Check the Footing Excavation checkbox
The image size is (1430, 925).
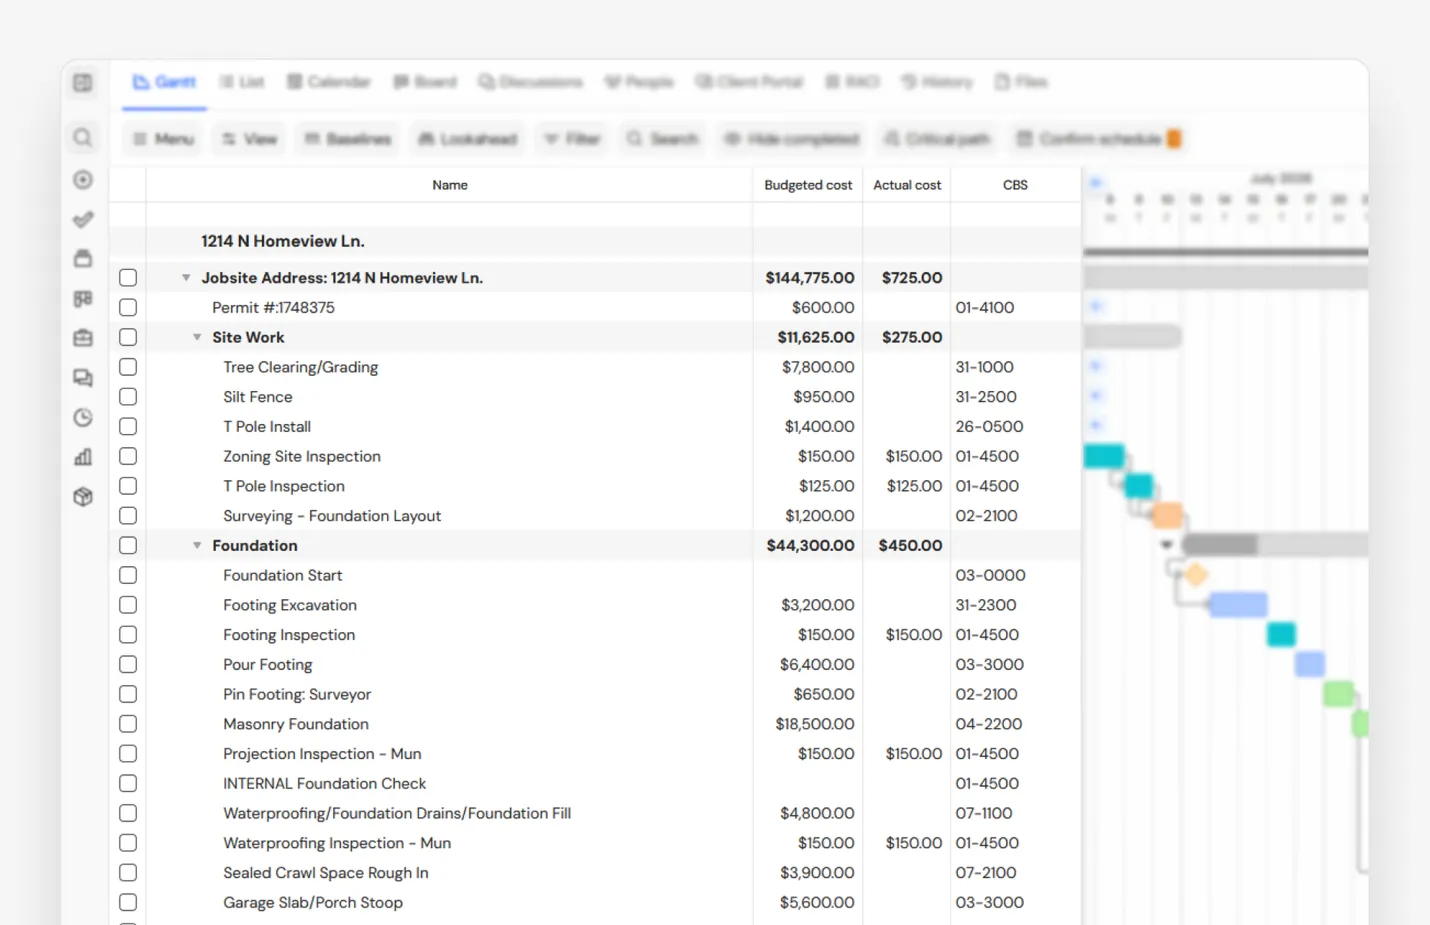[x=128, y=605]
